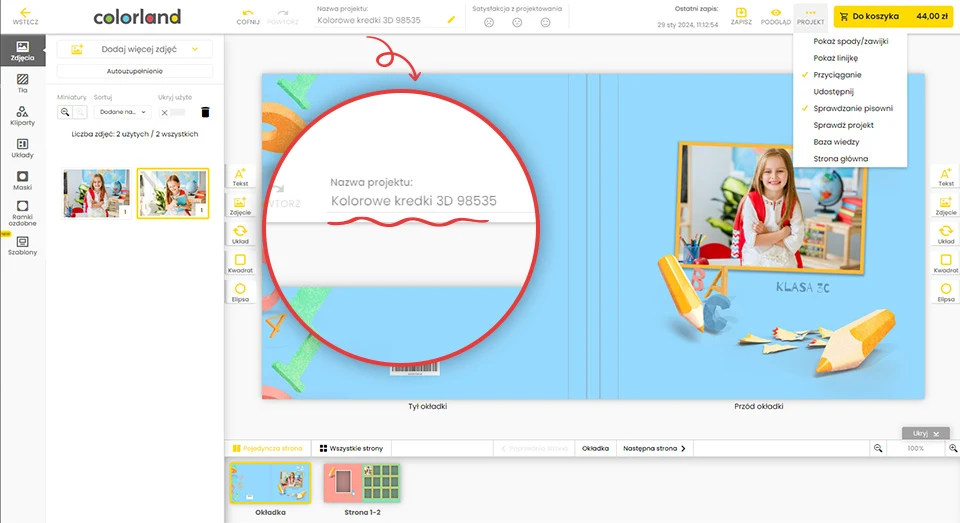The image size is (960, 523).
Task: Add Zdjęcie from the left page toolbar
Action: (x=240, y=206)
